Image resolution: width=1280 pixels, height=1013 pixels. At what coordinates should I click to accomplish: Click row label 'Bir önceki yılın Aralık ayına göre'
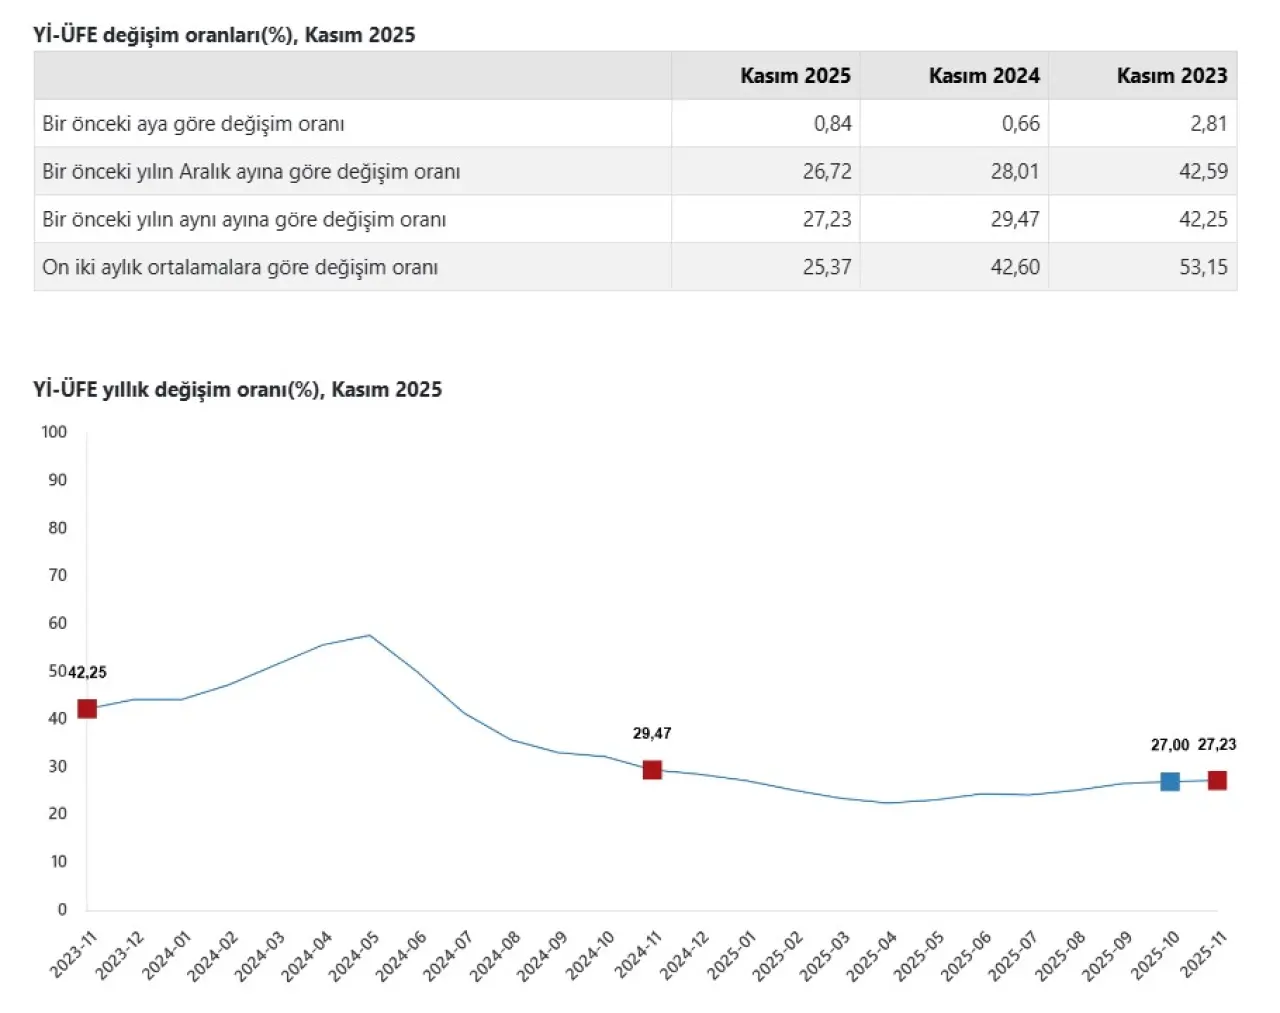(x=251, y=172)
